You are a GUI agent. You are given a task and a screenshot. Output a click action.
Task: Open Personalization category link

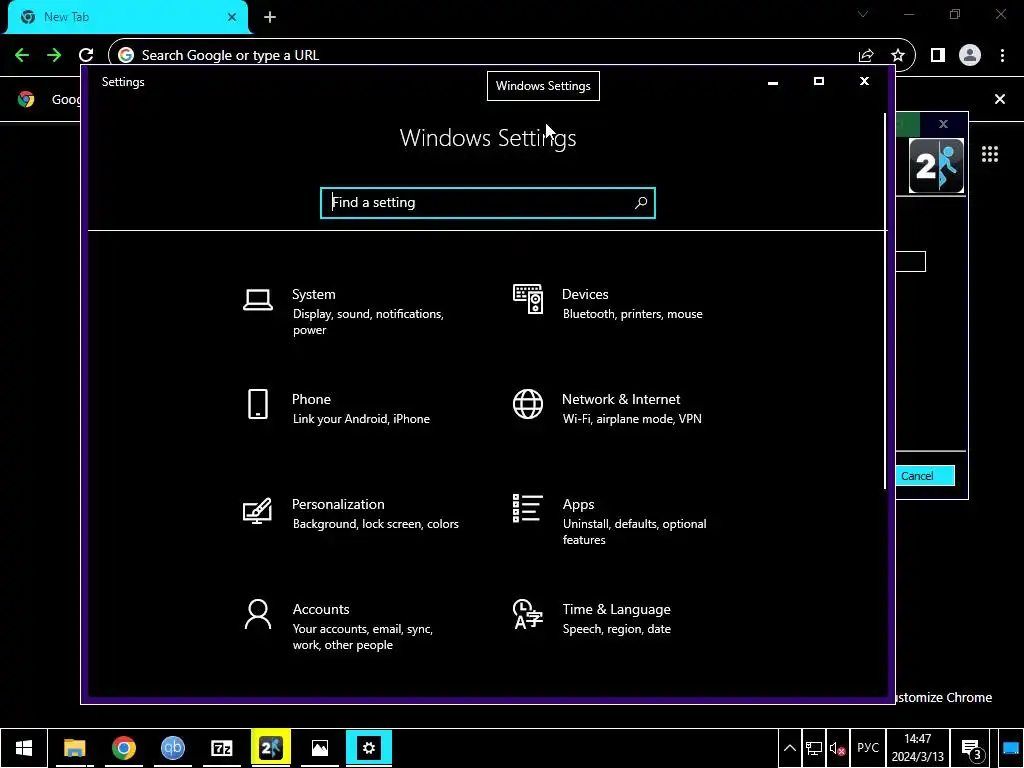pyautogui.click(x=338, y=504)
